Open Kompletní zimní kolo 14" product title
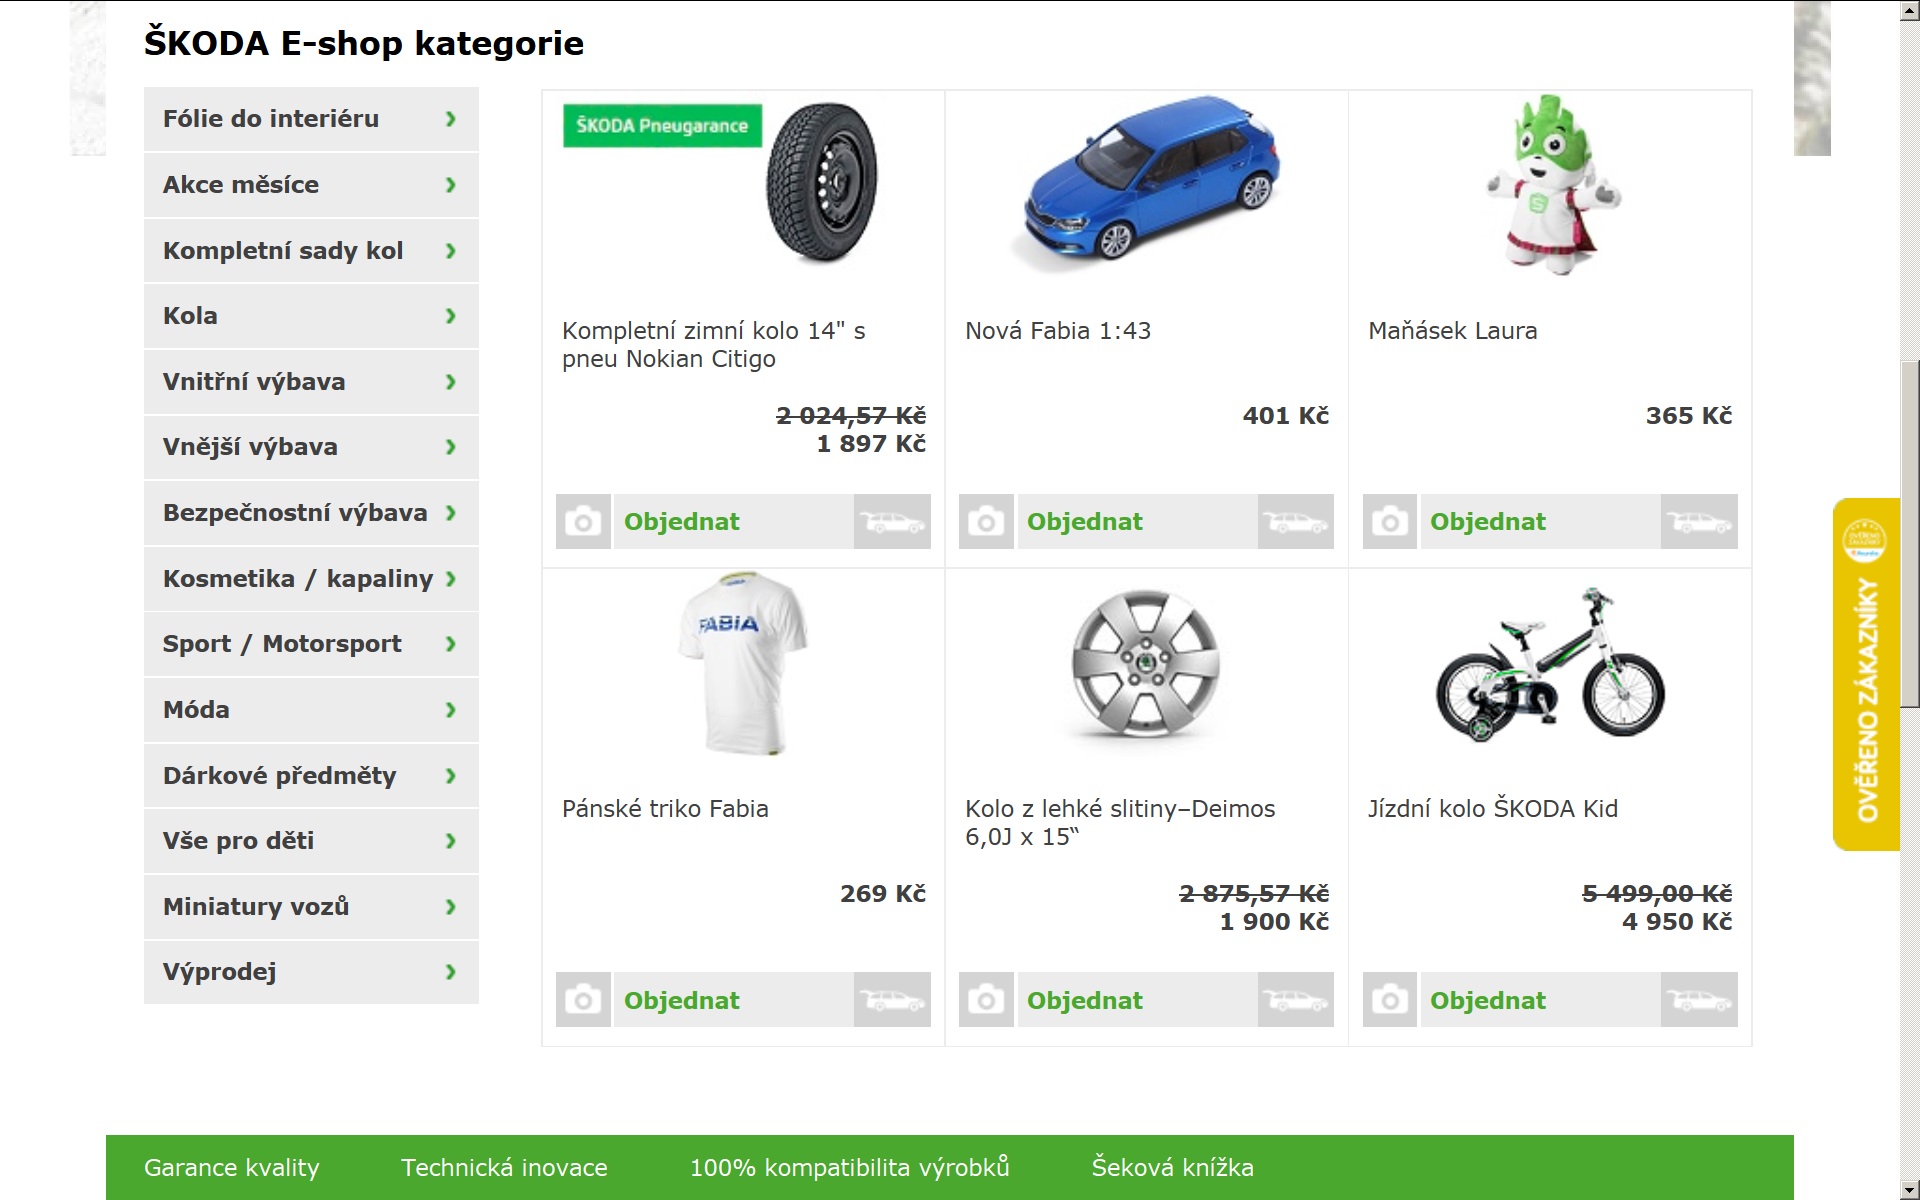The width and height of the screenshot is (1920, 1200). tap(714, 345)
